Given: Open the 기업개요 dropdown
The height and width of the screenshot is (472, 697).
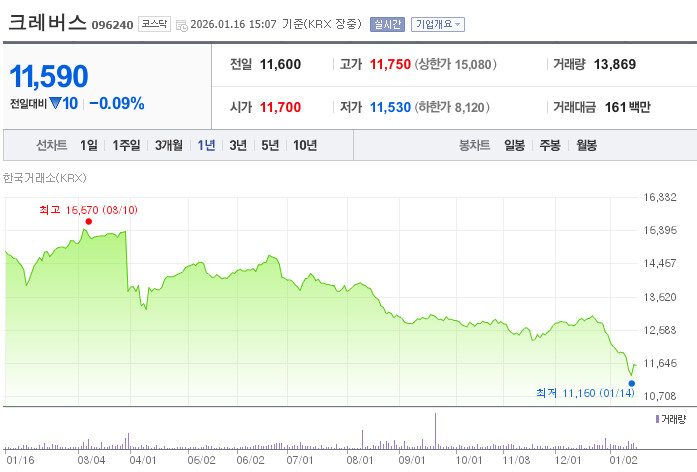Looking at the screenshot, I should pyautogui.click(x=438, y=24).
